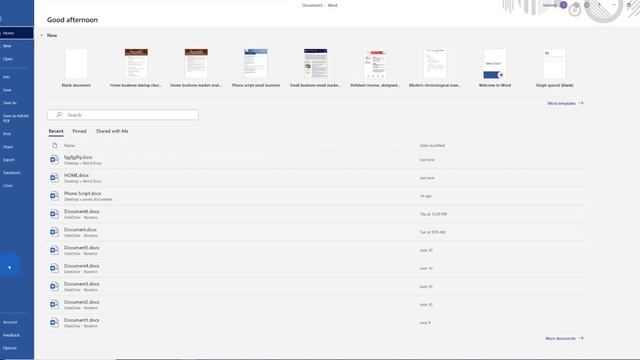The image size is (640, 360).
Task: Click the file type column header icon
Action: click(55, 145)
